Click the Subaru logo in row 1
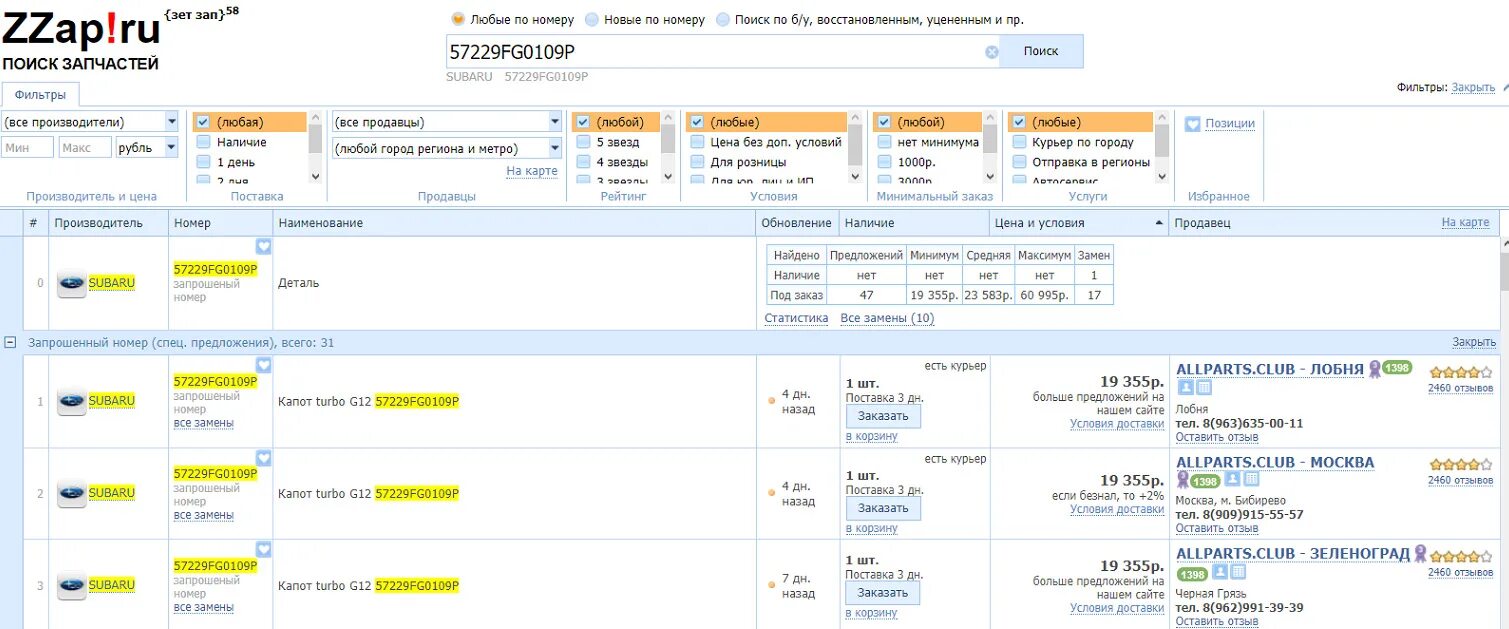 point(71,401)
